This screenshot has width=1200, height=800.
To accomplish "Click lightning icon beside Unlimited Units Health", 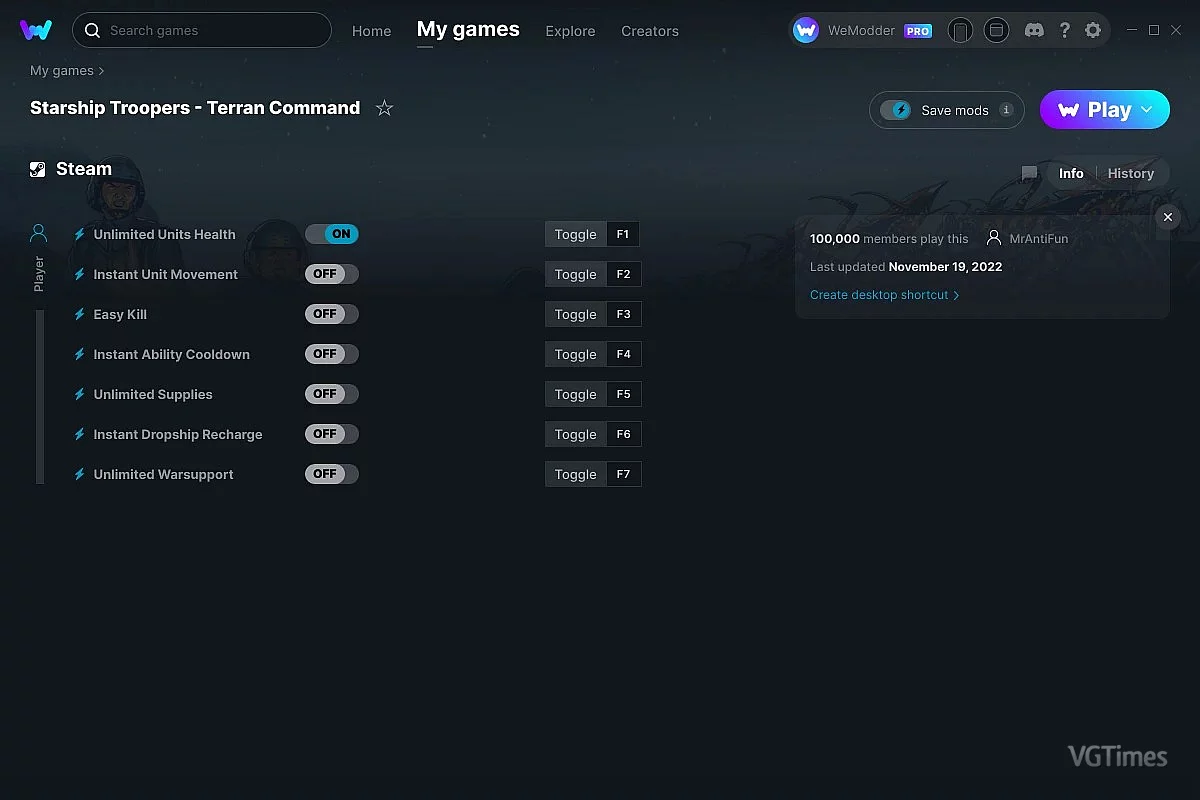I will (80, 235).
